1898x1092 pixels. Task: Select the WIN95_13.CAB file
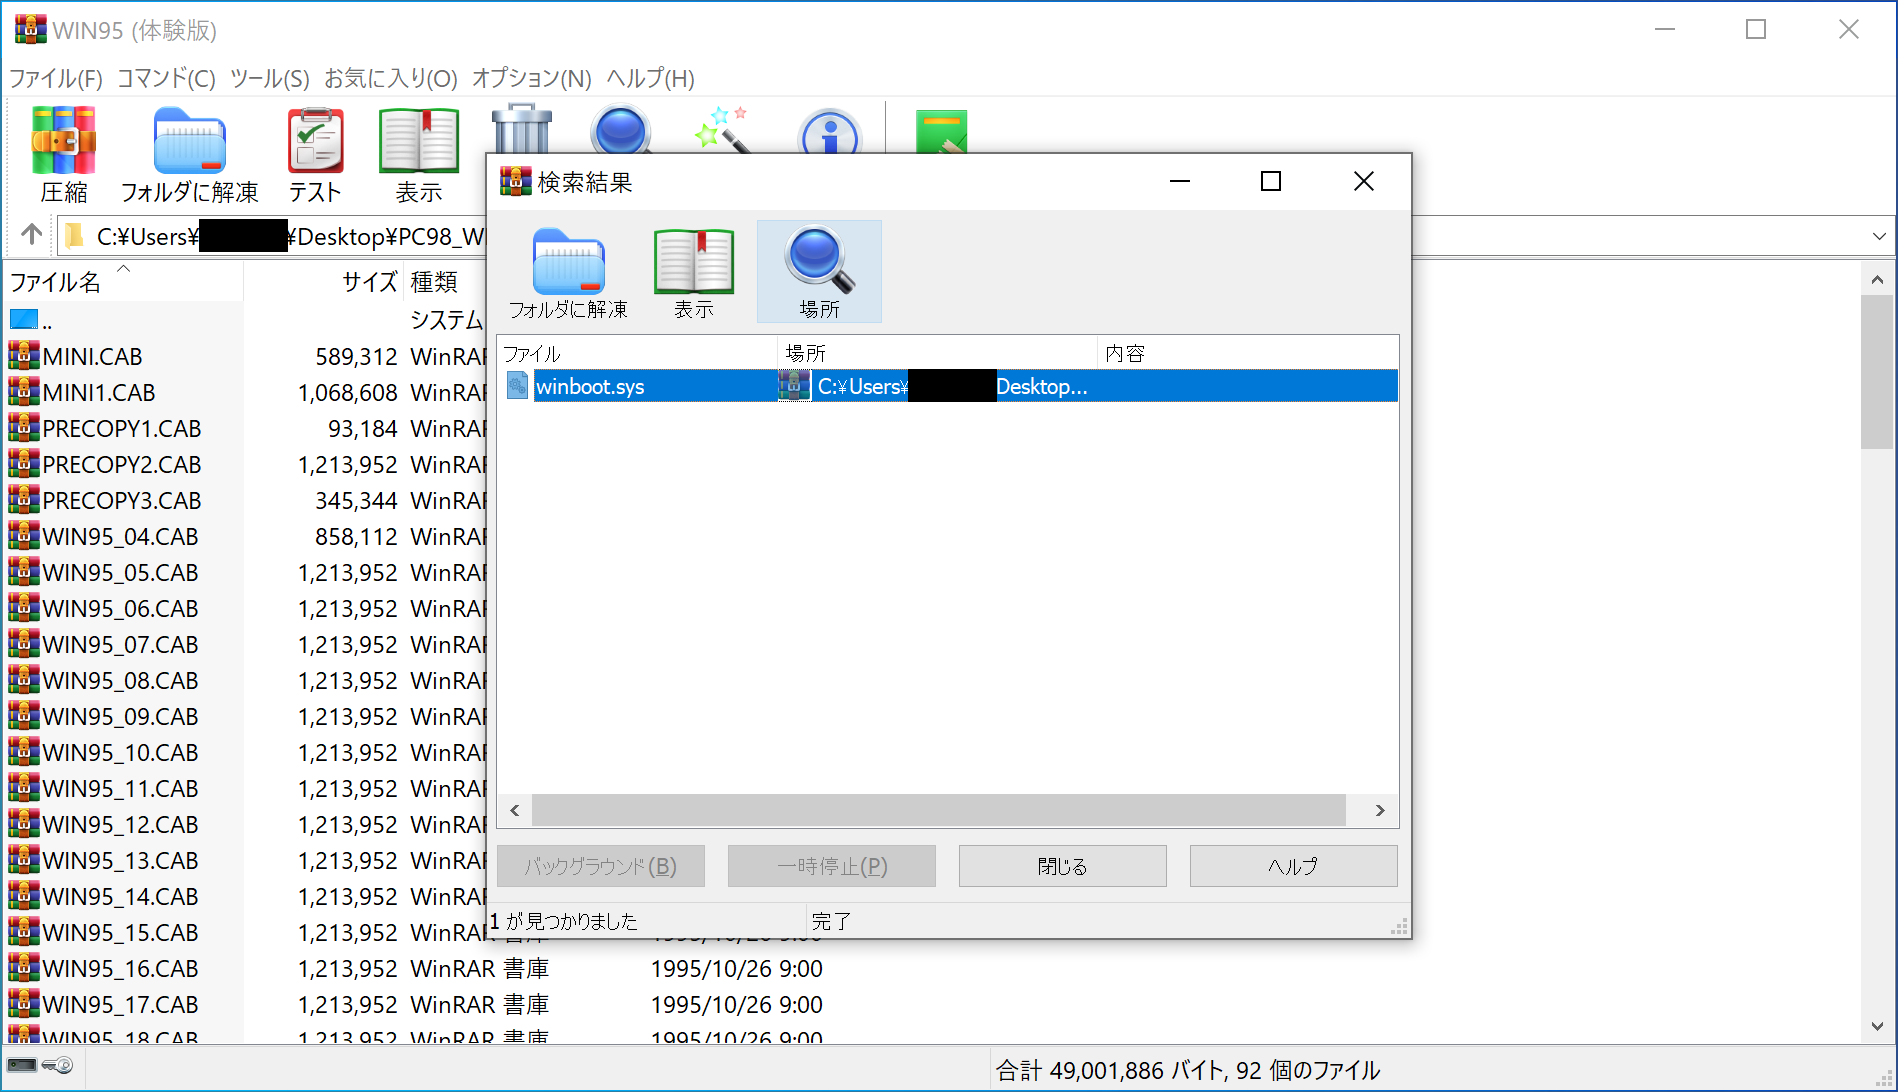[245, 860]
